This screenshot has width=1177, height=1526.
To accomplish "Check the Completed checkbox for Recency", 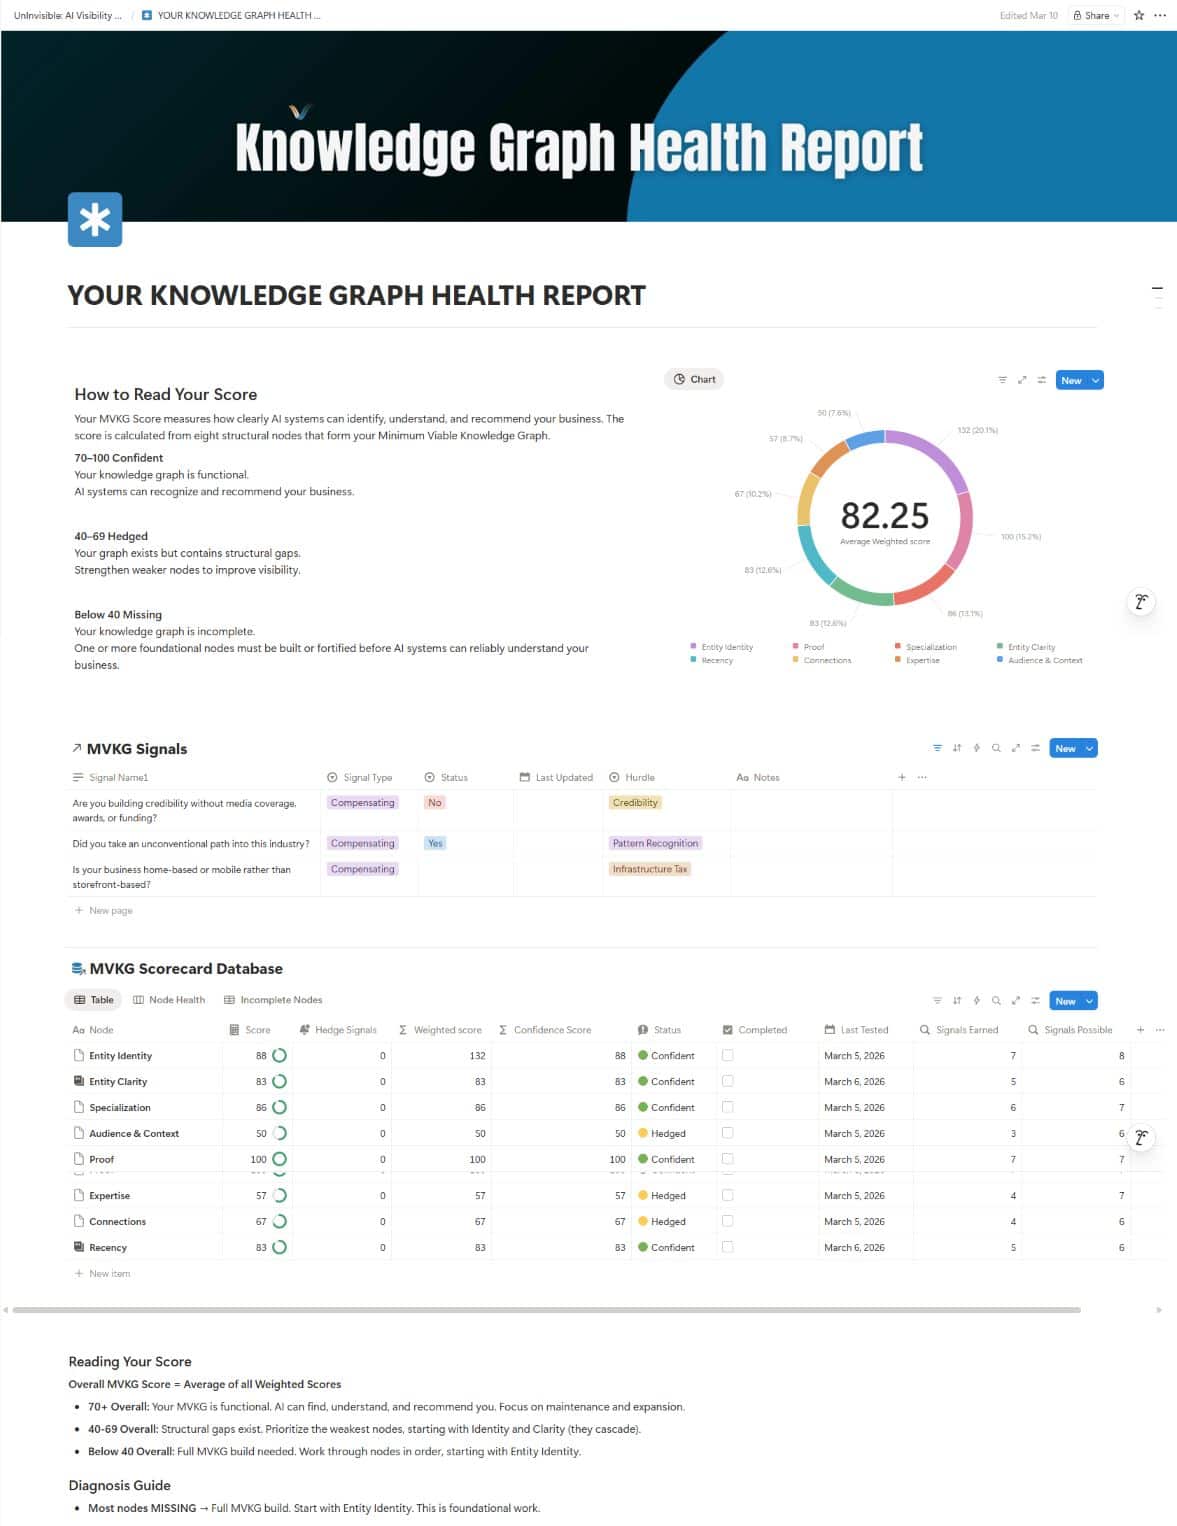I will point(729,1247).
